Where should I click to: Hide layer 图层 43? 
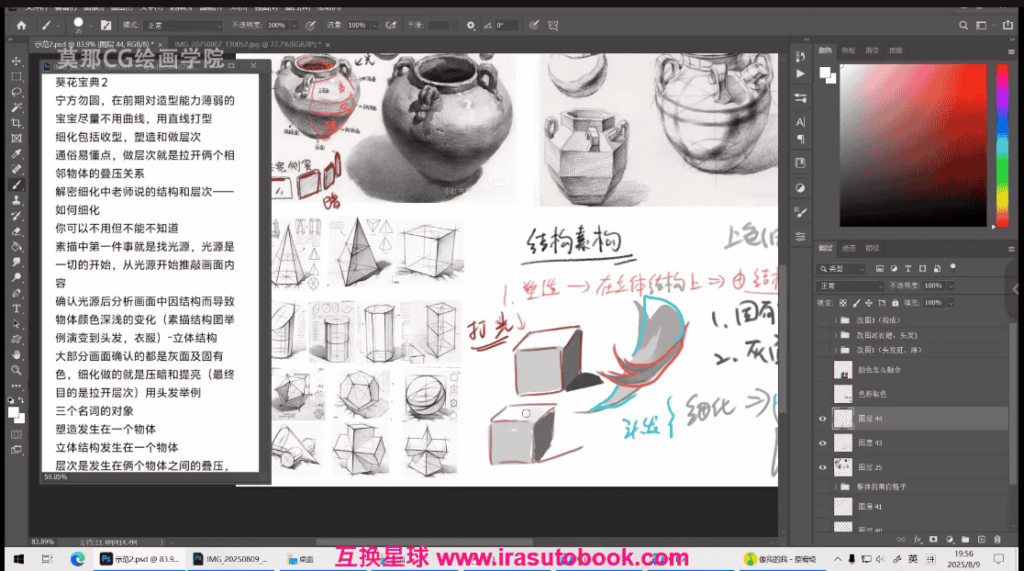click(824, 443)
